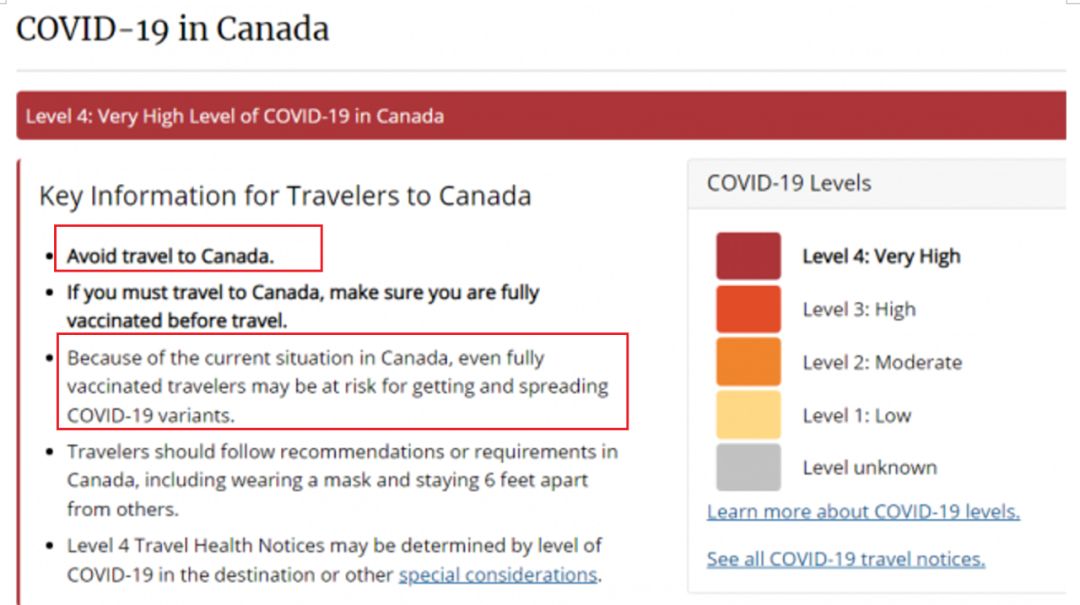Select the Level 2 orange swatch
1080x605 pixels.
point(748,362)
